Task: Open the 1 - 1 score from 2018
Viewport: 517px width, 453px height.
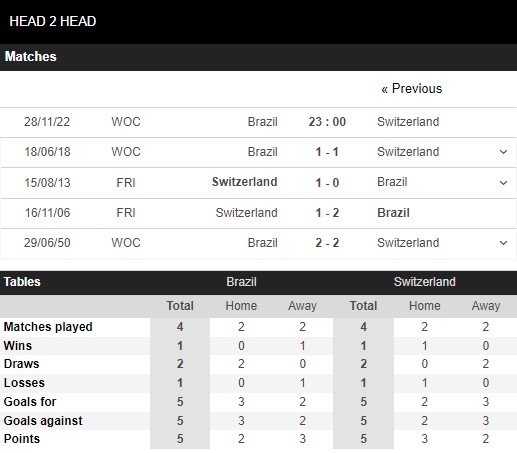Action: point(327,152)
